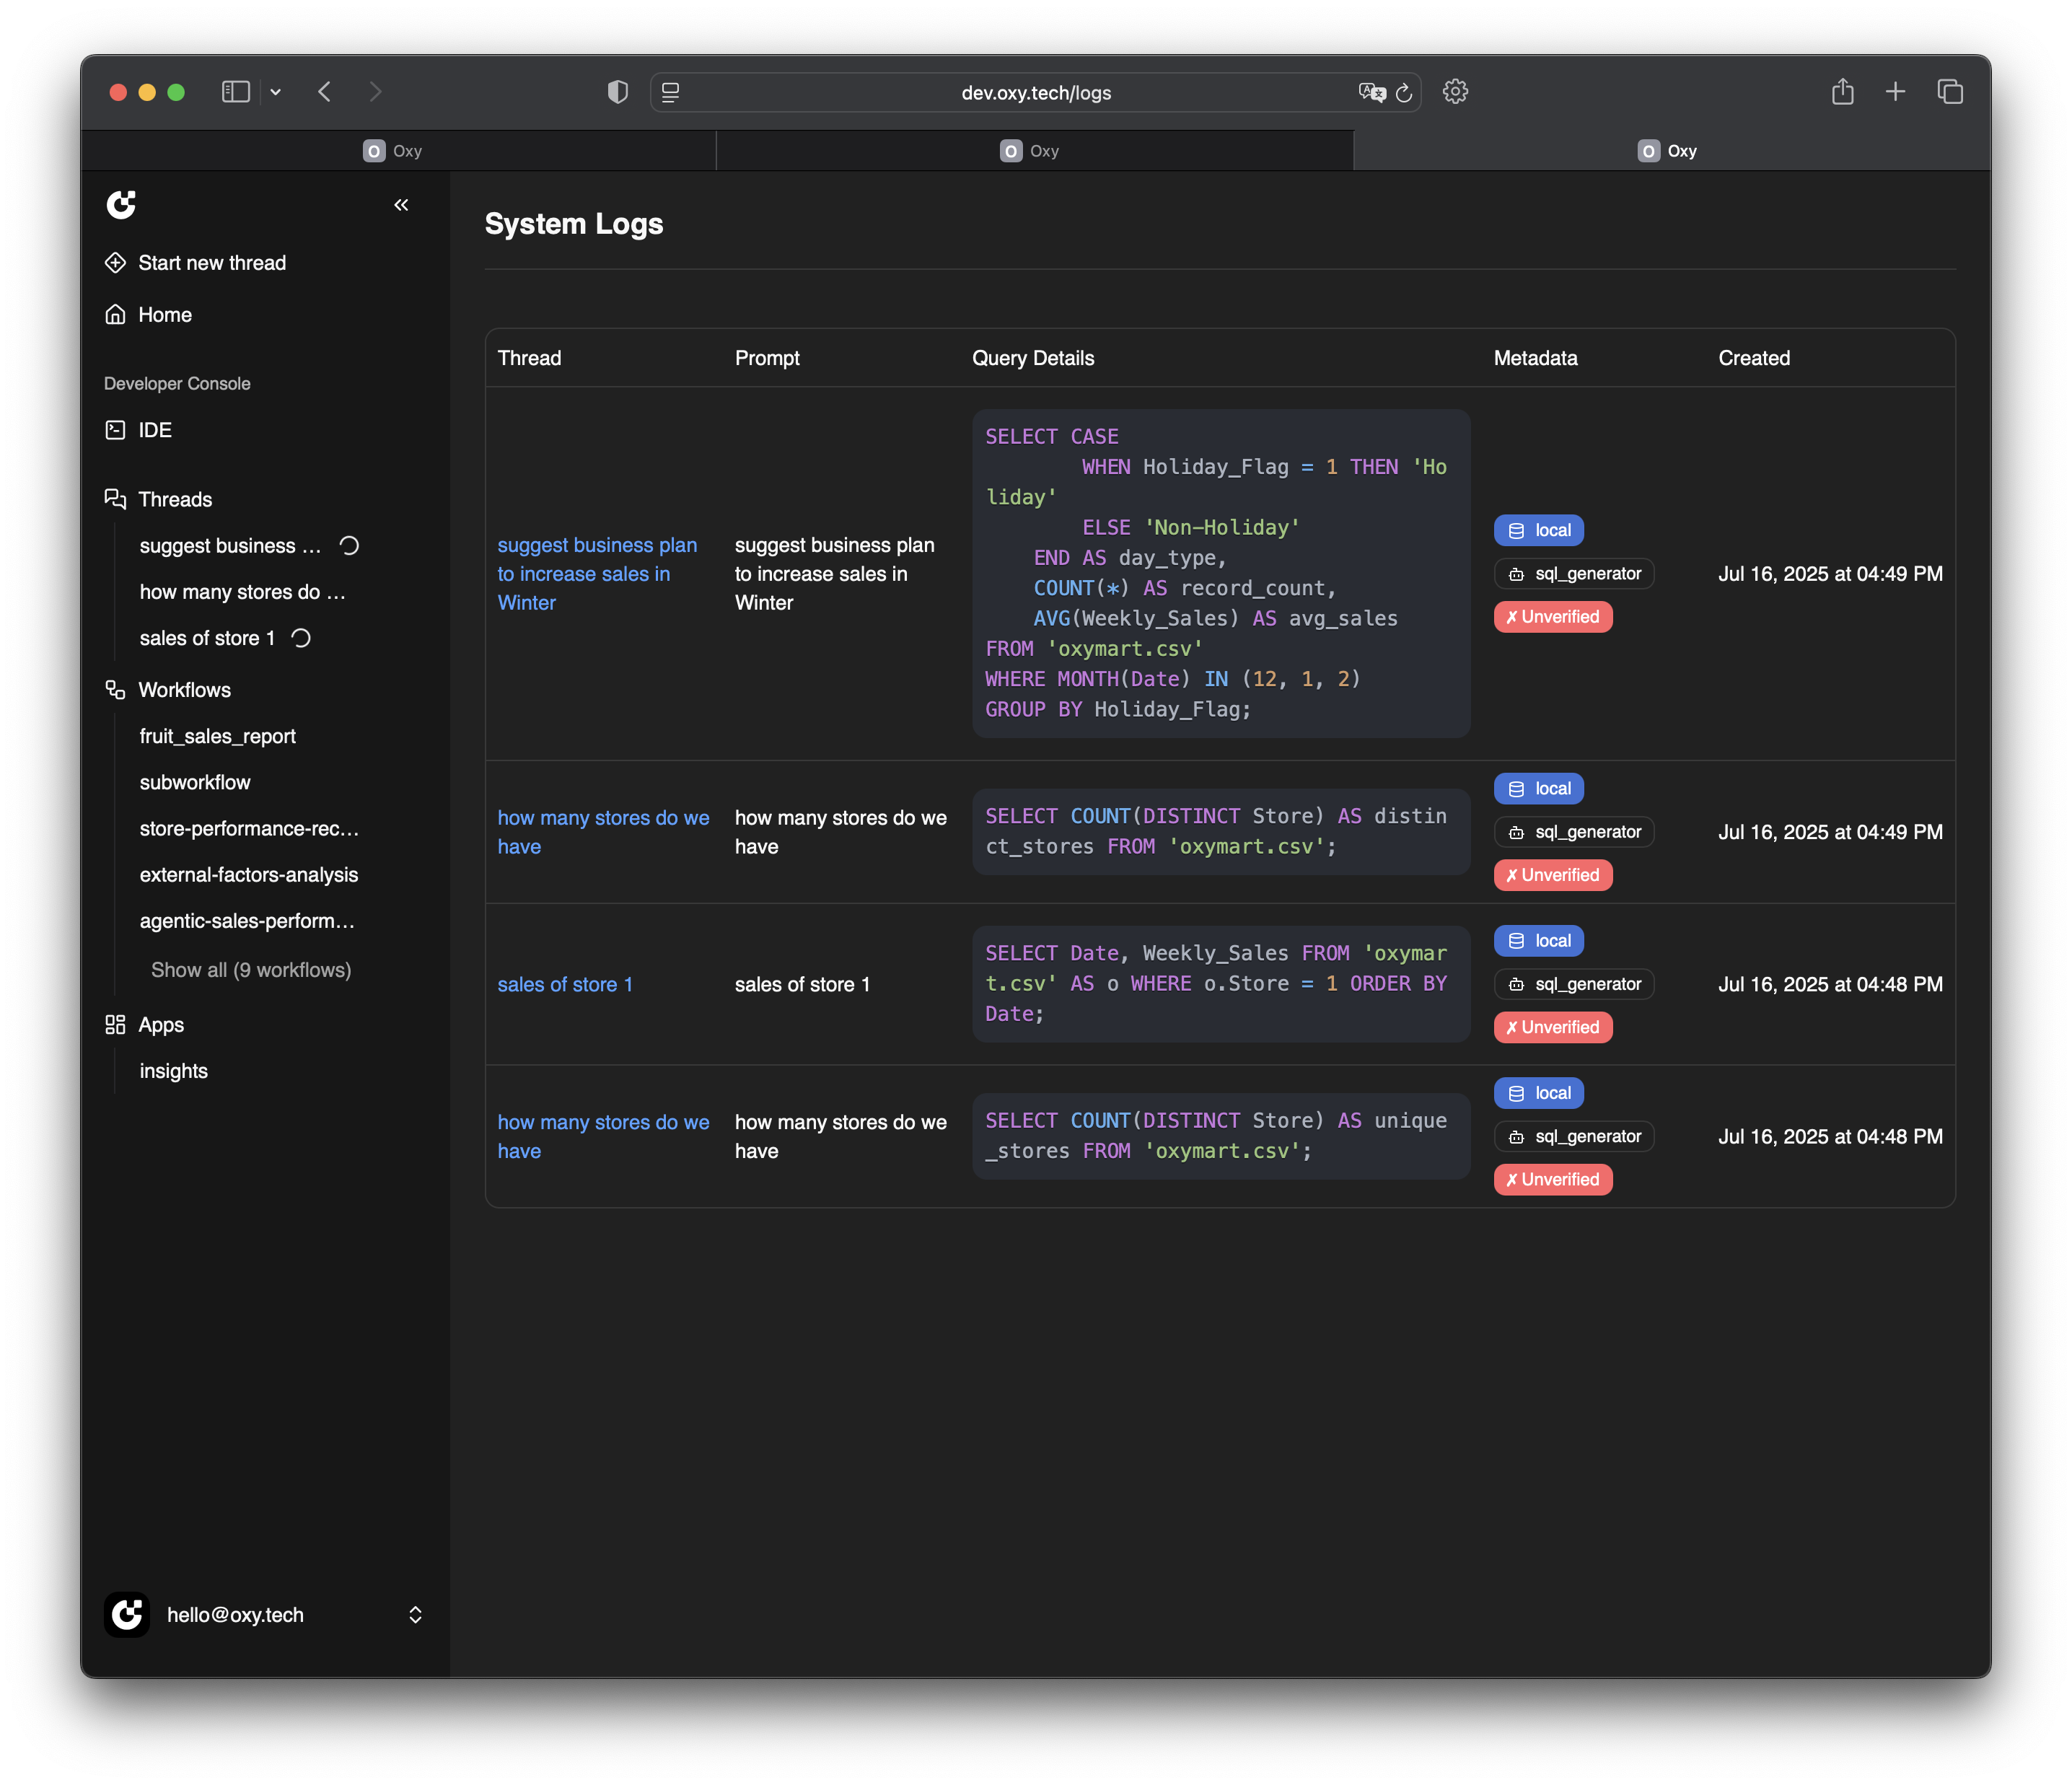The height and width of the screenshot is (1785, 2072).
Task: Click the Workflows nodes icon
Action: click(x=116, y=690)
